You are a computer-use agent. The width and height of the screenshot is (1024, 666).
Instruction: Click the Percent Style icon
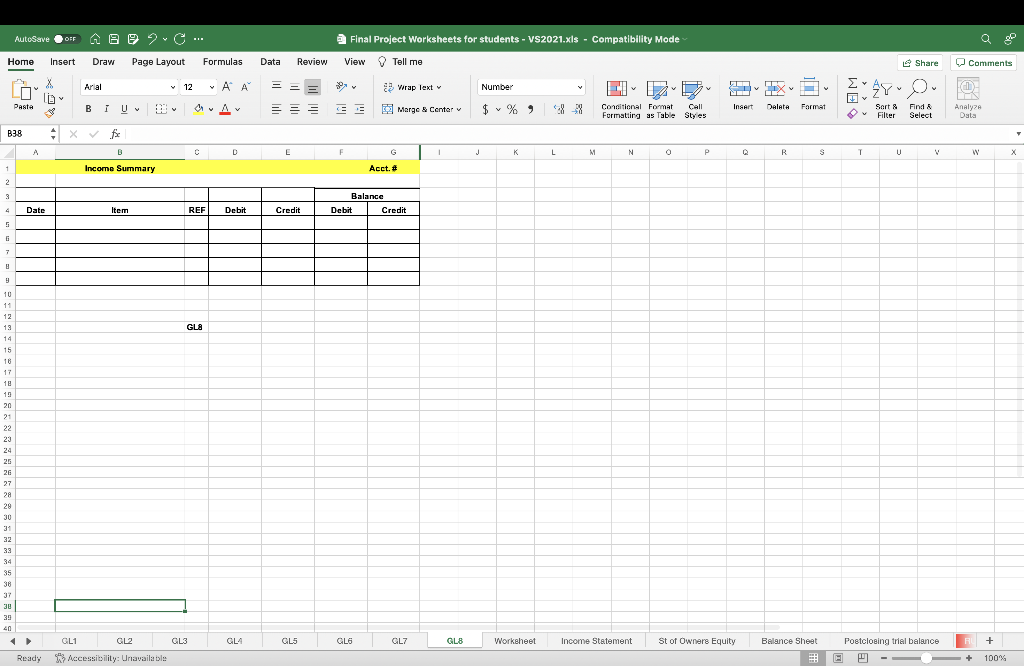tap(512, 109)
